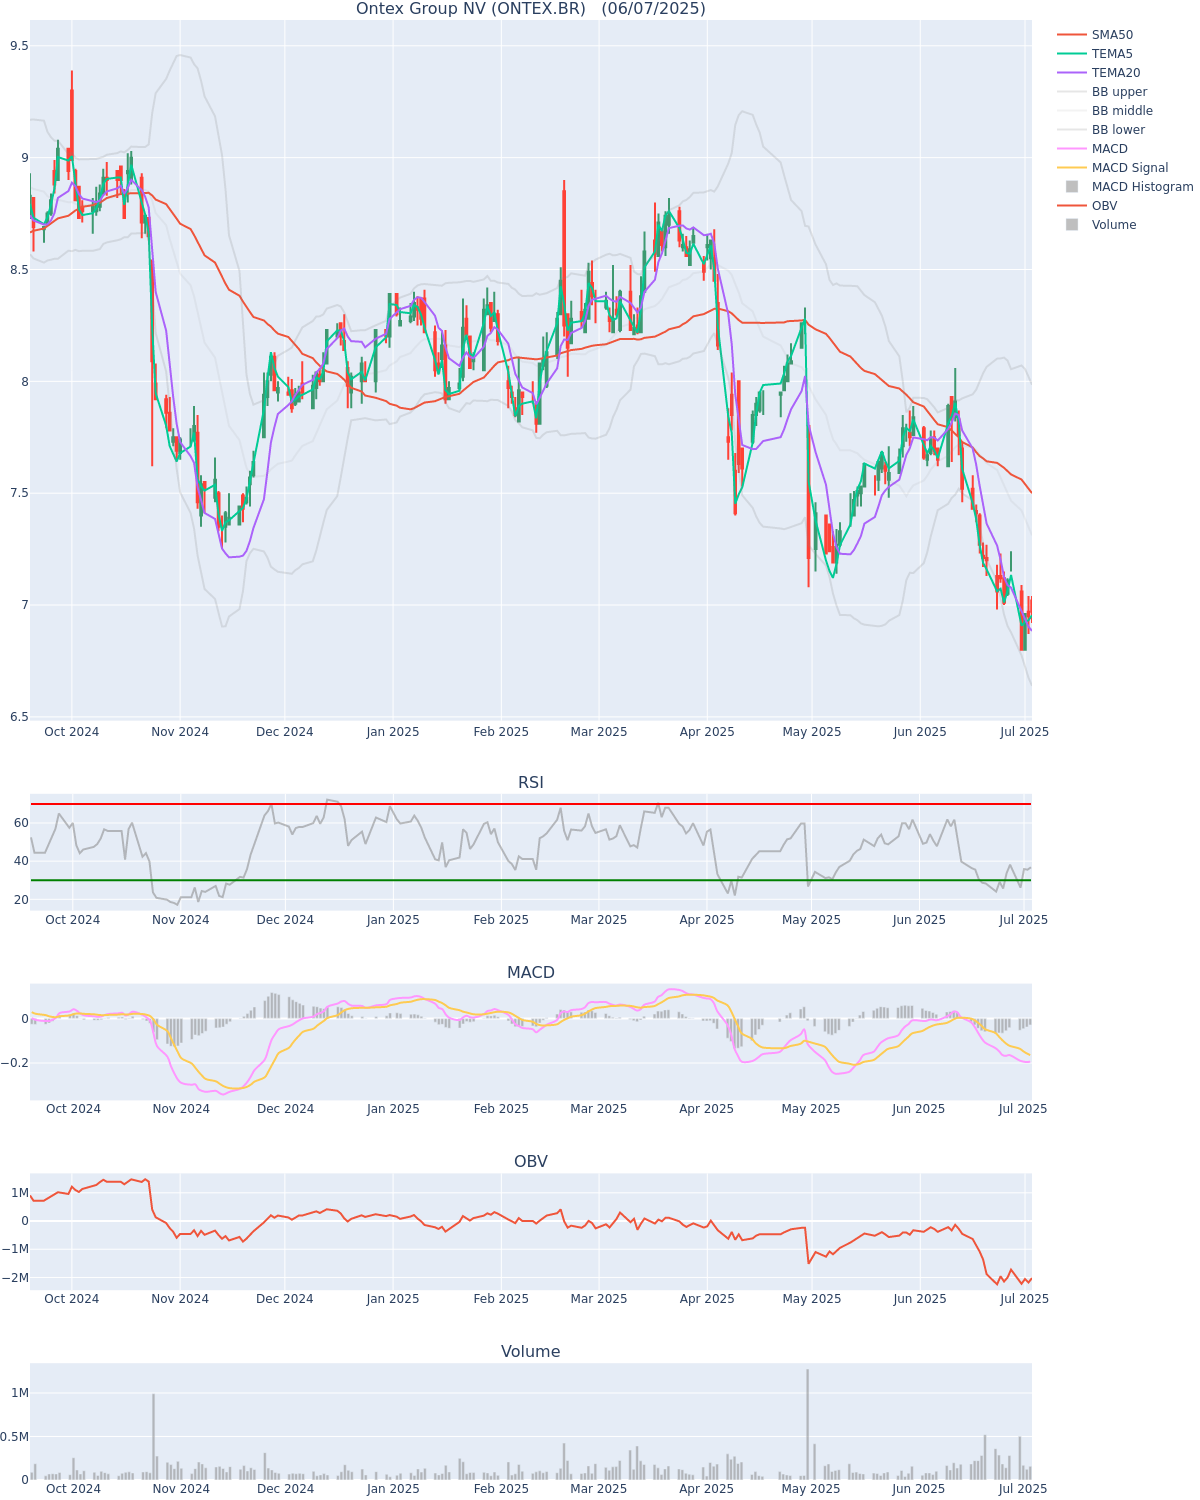Click Jan 2025 label under price chart
1200x1500 pixels.
tap(393, 732)
